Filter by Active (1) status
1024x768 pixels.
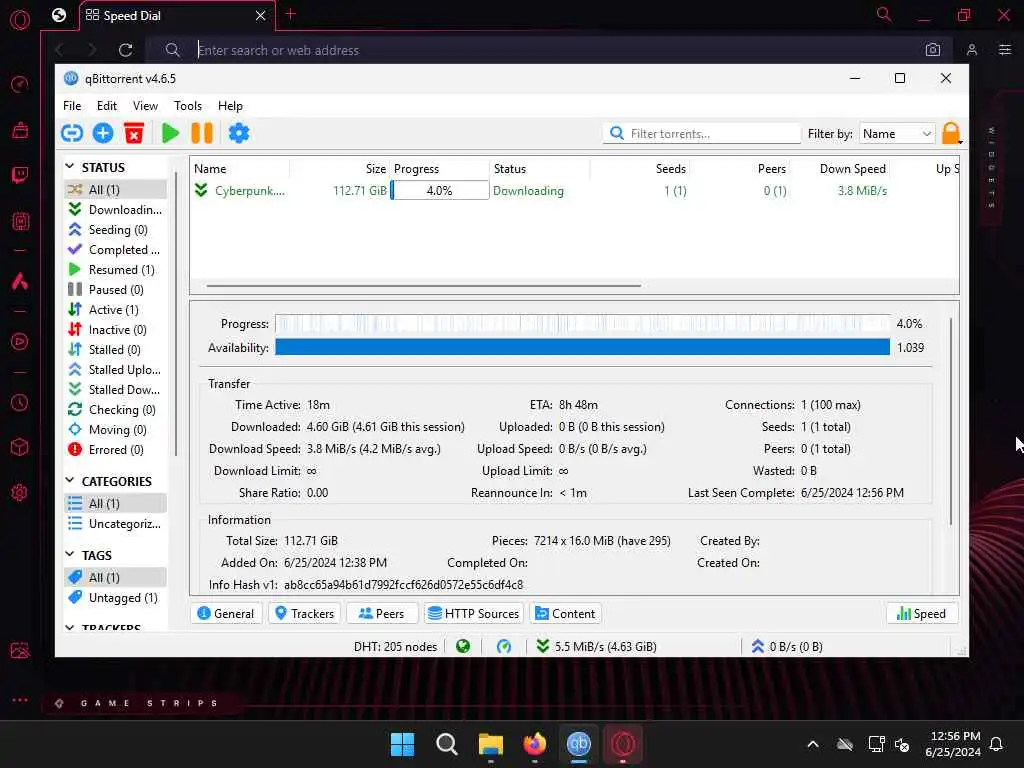116,310
